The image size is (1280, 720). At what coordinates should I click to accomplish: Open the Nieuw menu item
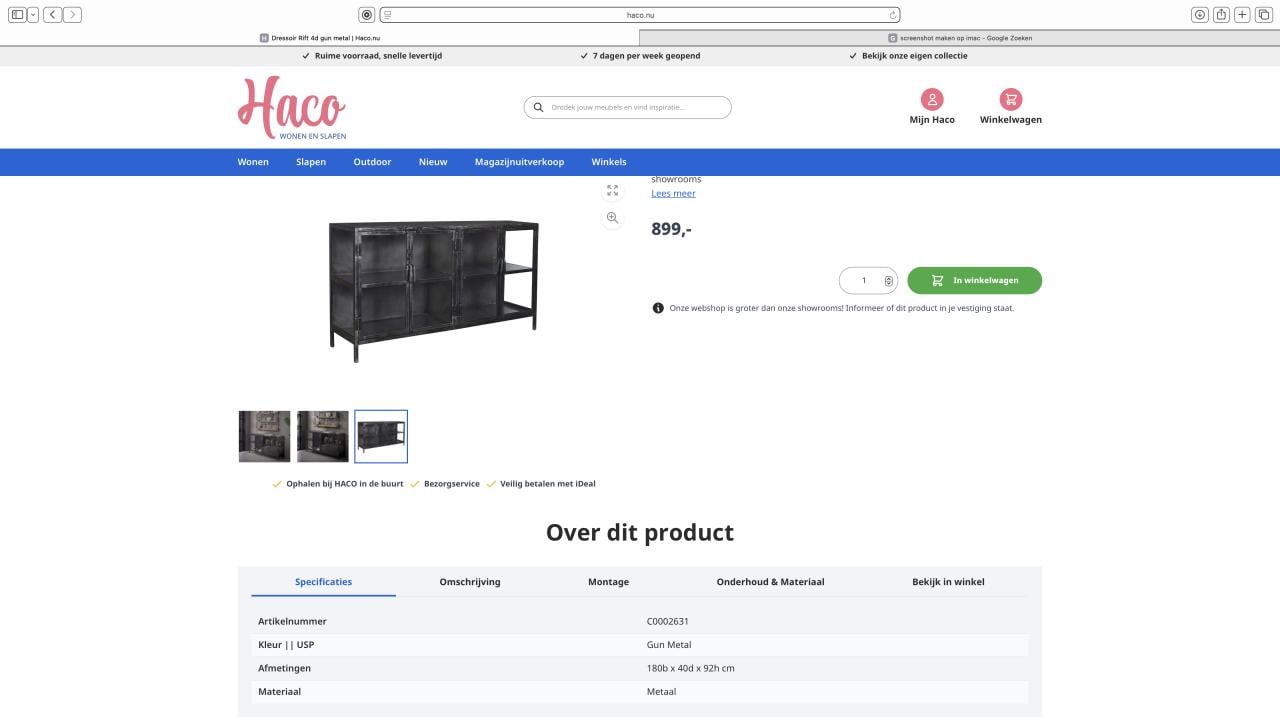pos(433,162)
